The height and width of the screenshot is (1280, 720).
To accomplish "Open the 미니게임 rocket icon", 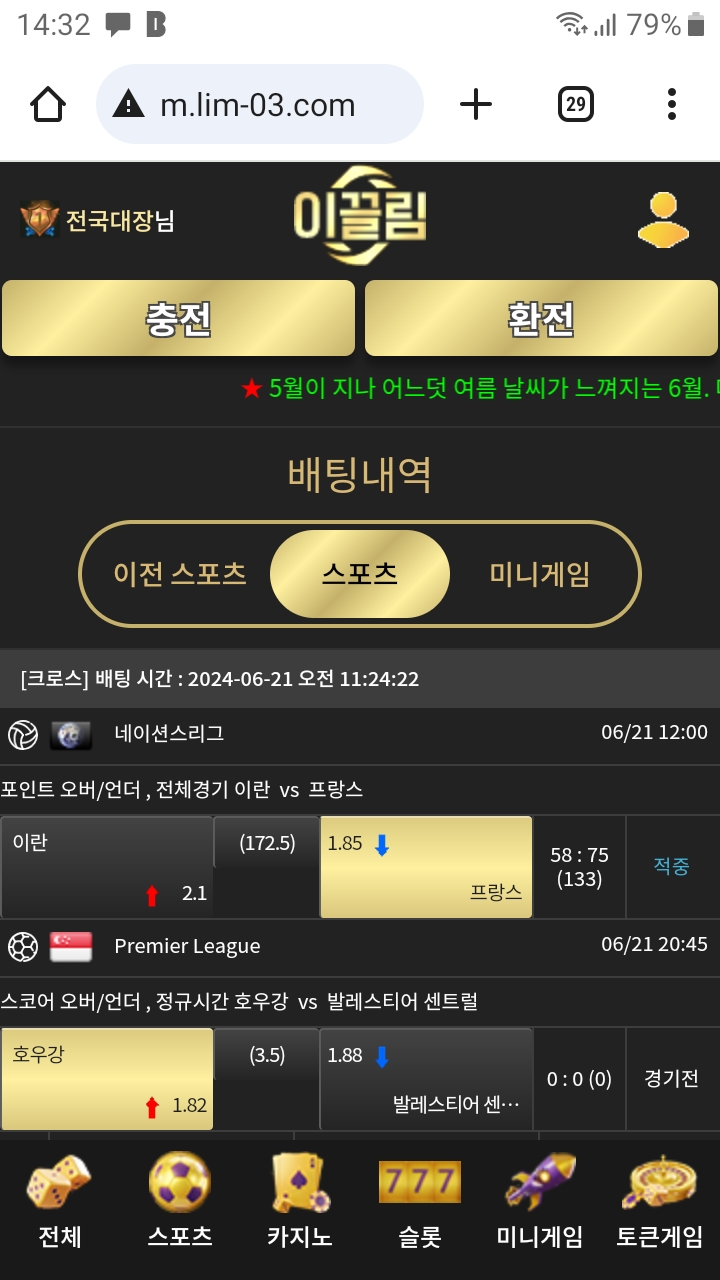I will (x=540, y=1182).
